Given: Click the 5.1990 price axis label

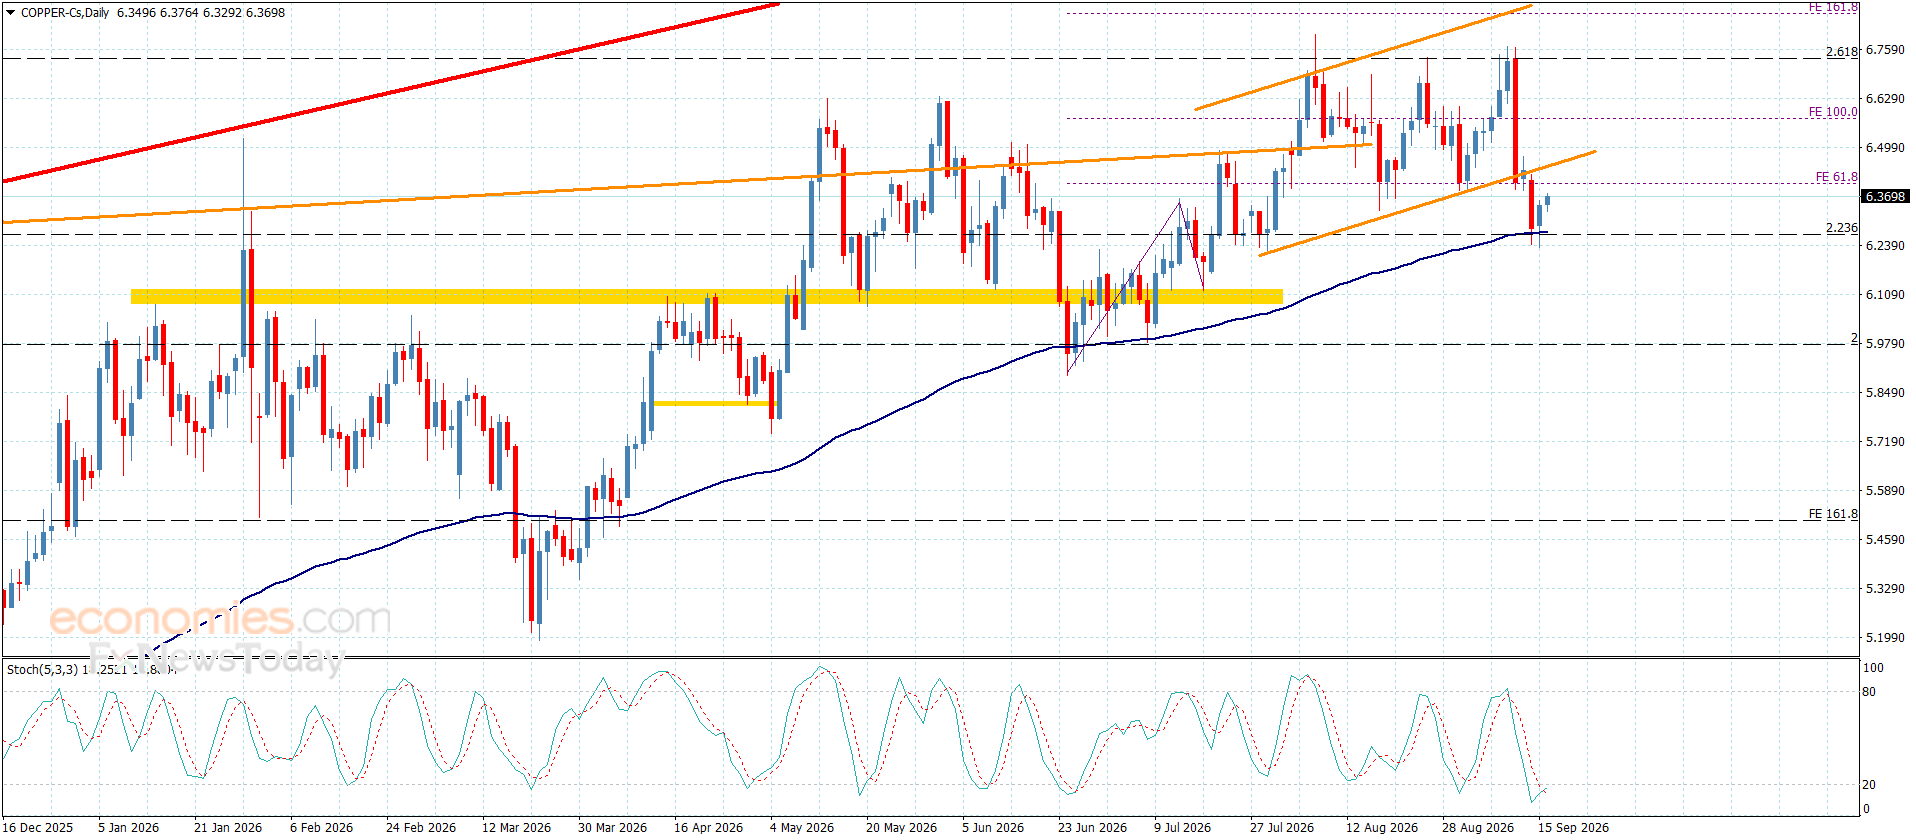Looking at the screenshot, I should pos(1885,638).
